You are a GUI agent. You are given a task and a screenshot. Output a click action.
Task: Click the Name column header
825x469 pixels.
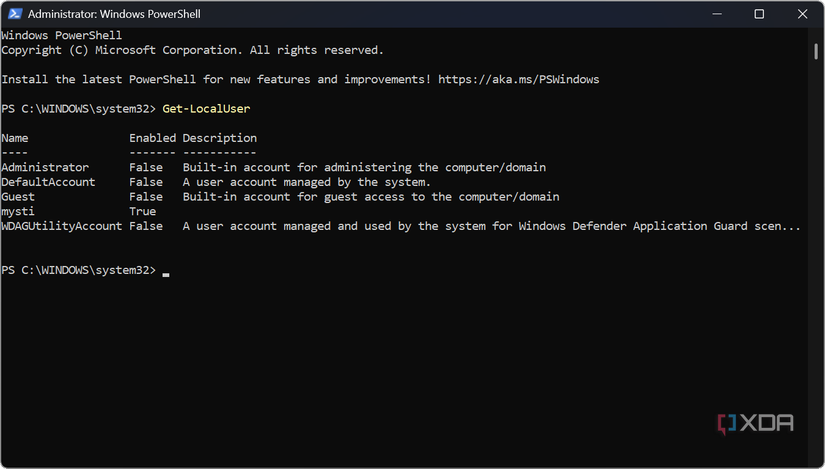coord(15,138)
